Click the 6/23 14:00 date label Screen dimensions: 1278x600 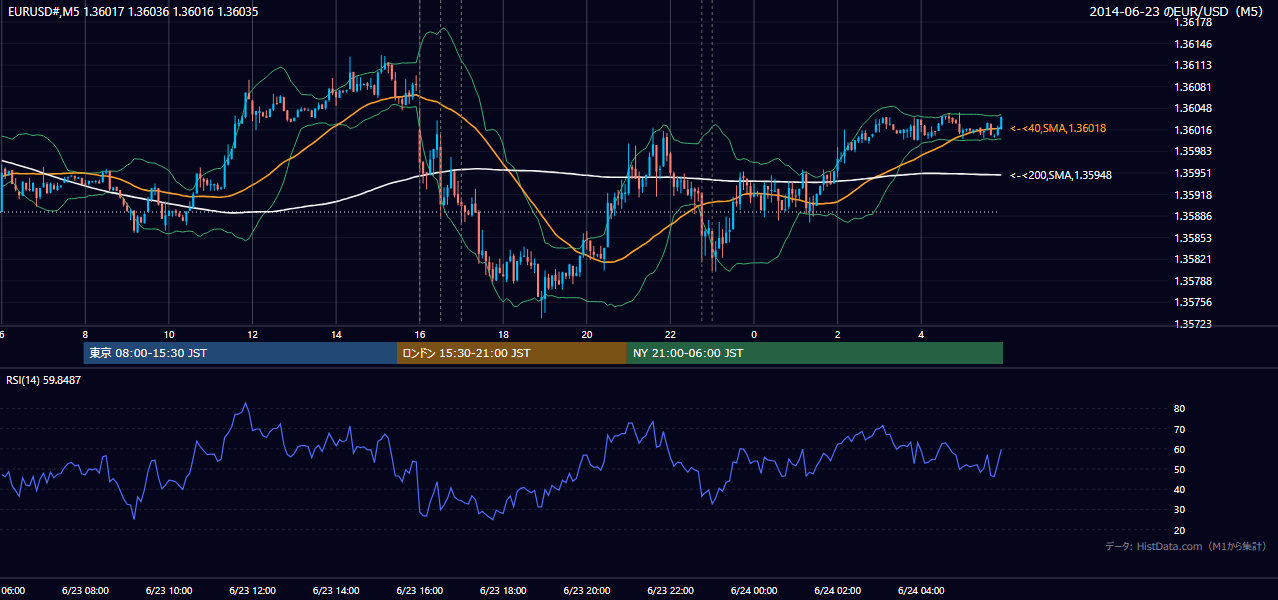tap(336, 590)
